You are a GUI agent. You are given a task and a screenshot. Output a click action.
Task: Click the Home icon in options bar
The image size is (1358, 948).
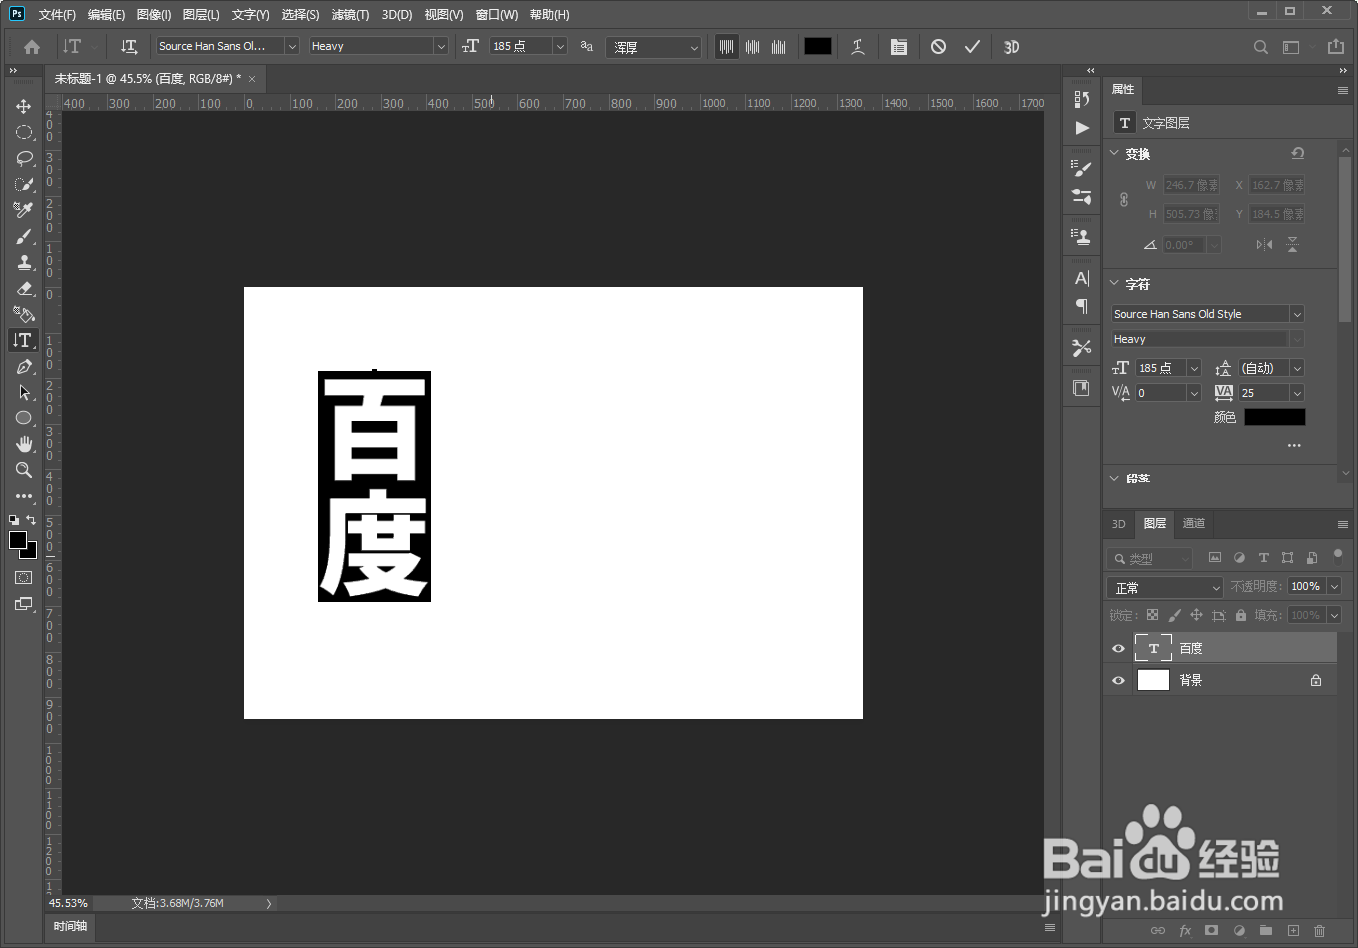(32, 47)
